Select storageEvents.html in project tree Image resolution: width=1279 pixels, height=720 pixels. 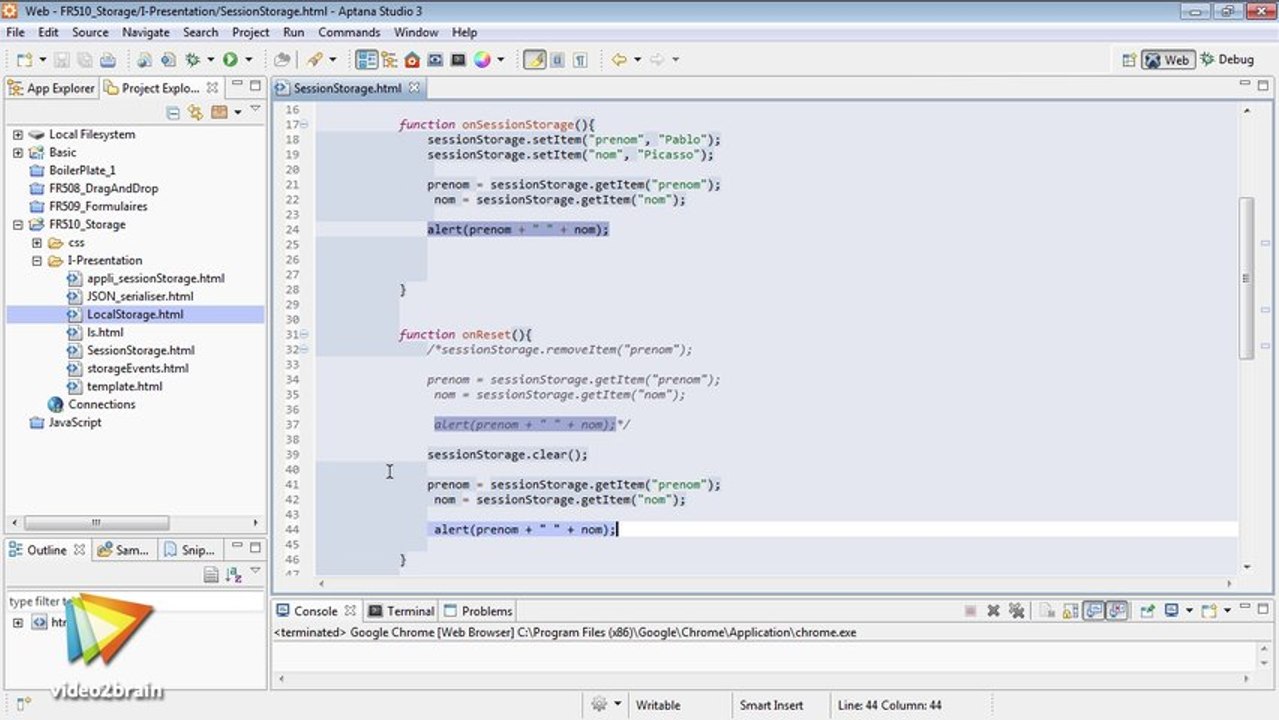click(137, 368)
